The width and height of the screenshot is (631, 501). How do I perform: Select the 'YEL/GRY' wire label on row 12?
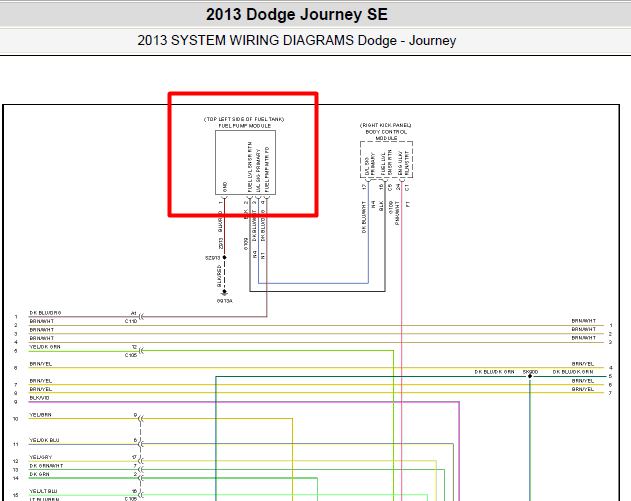click(41, 457)
